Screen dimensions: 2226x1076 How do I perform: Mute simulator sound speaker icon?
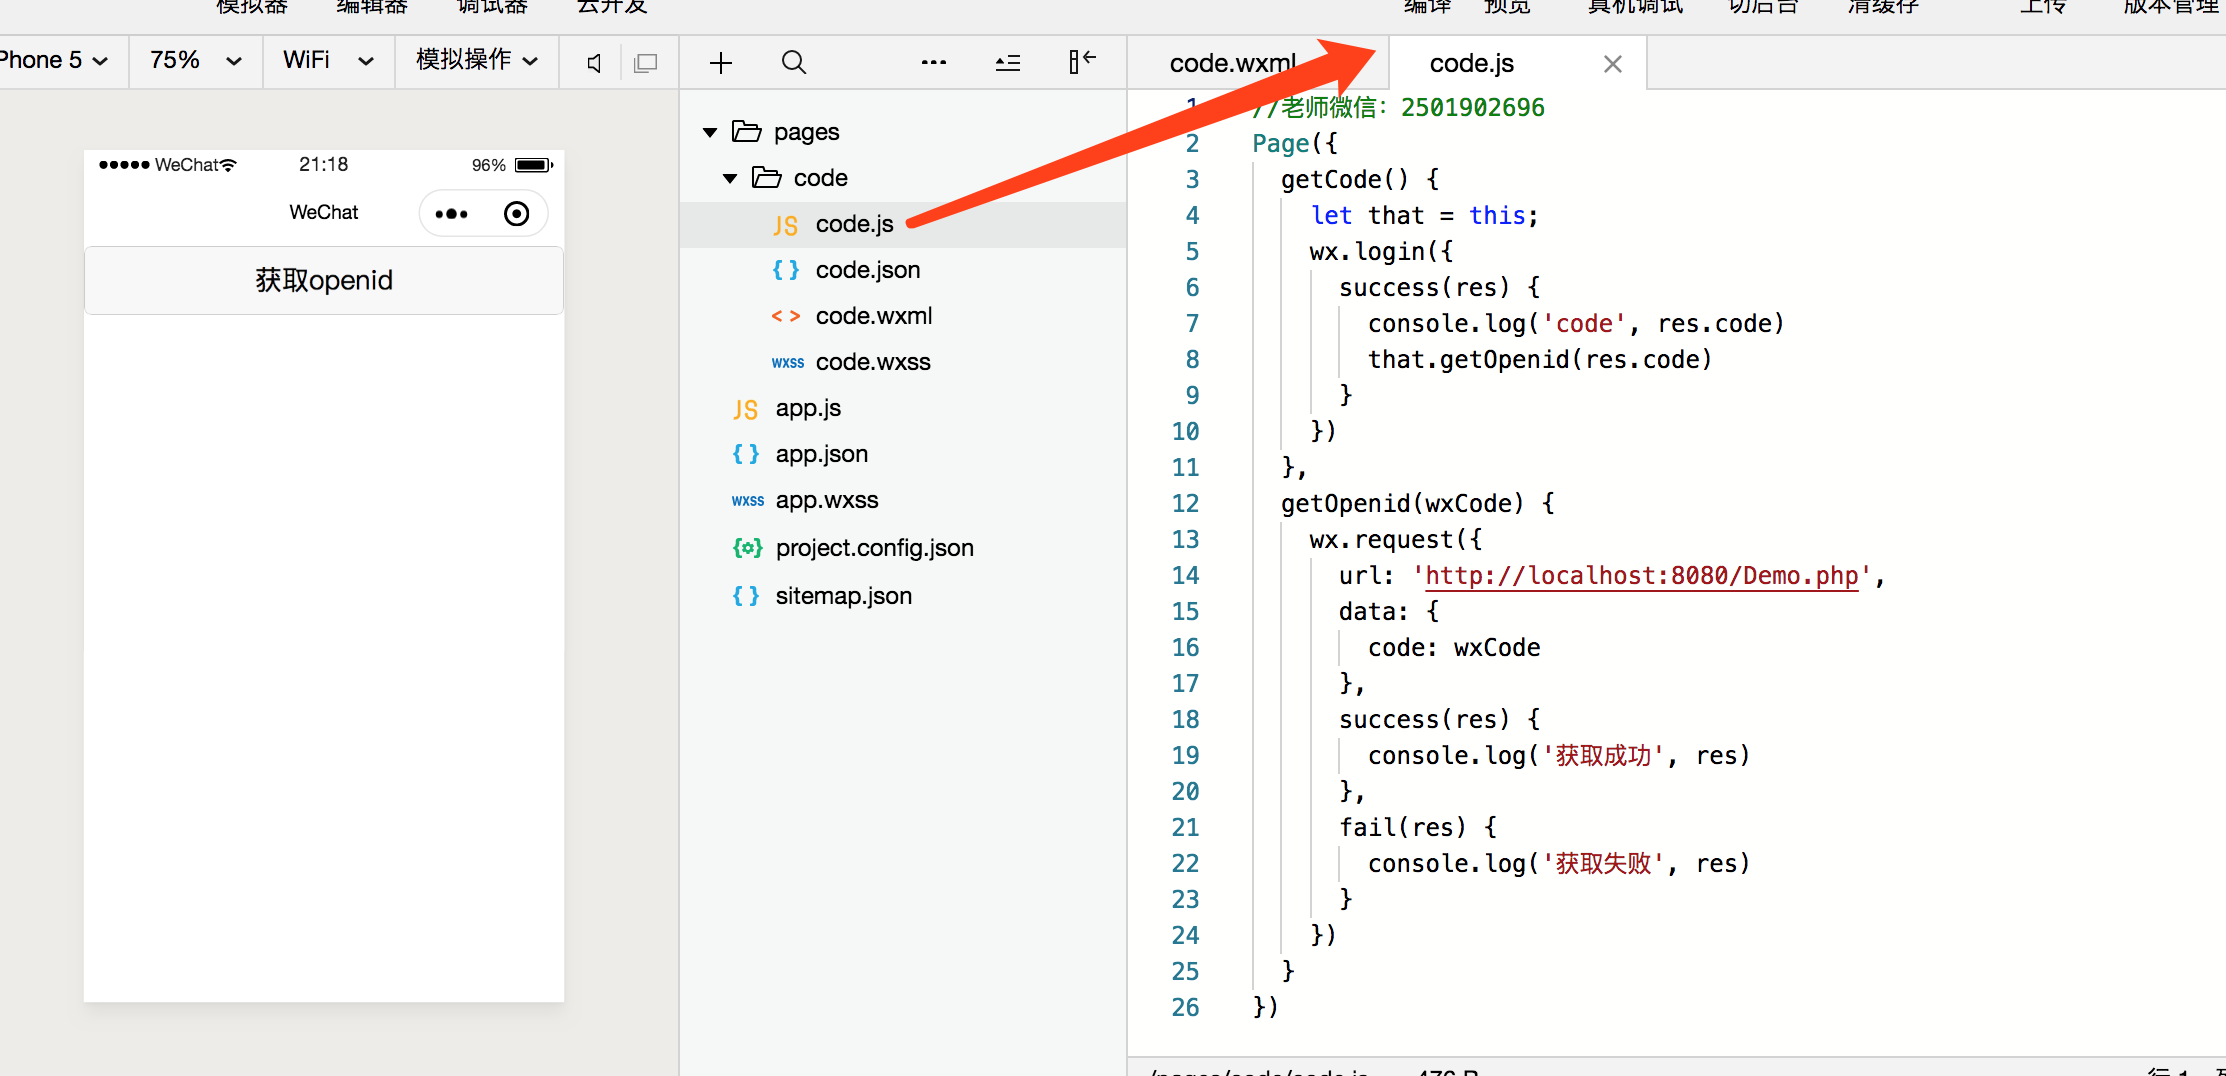[x=594, y=64]
